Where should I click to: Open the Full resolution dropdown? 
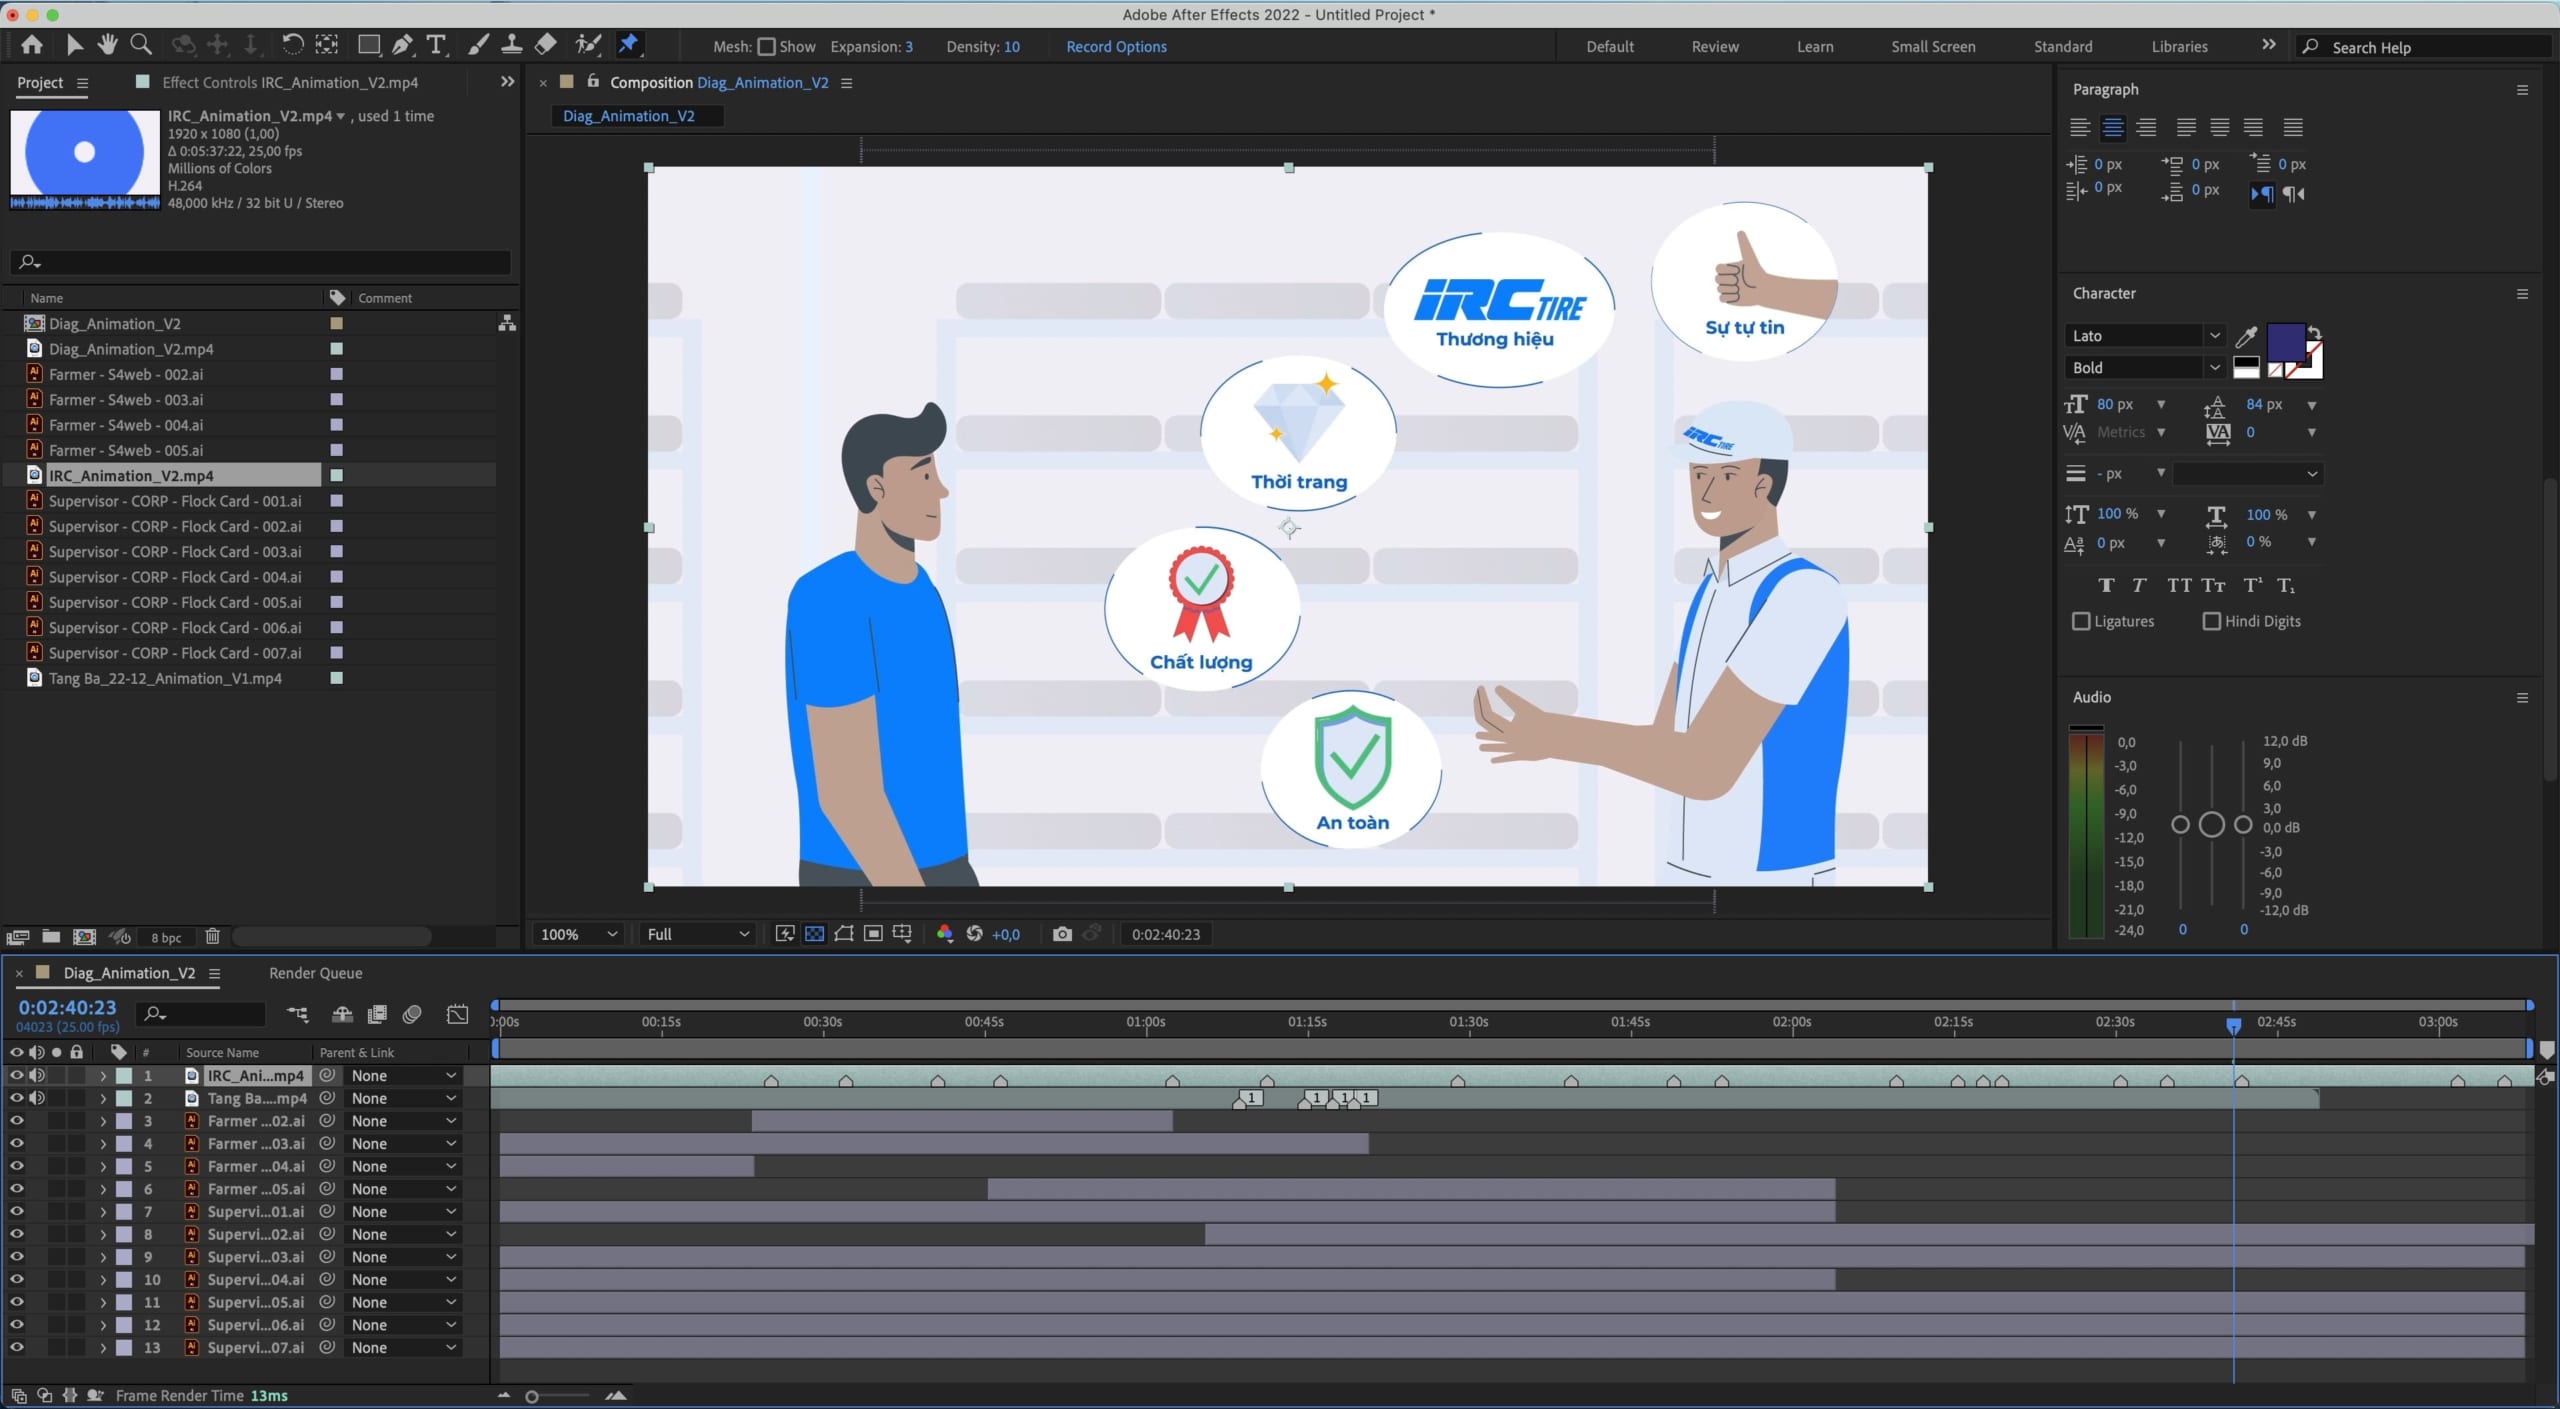pyautogui.click(x=697, y=934)
